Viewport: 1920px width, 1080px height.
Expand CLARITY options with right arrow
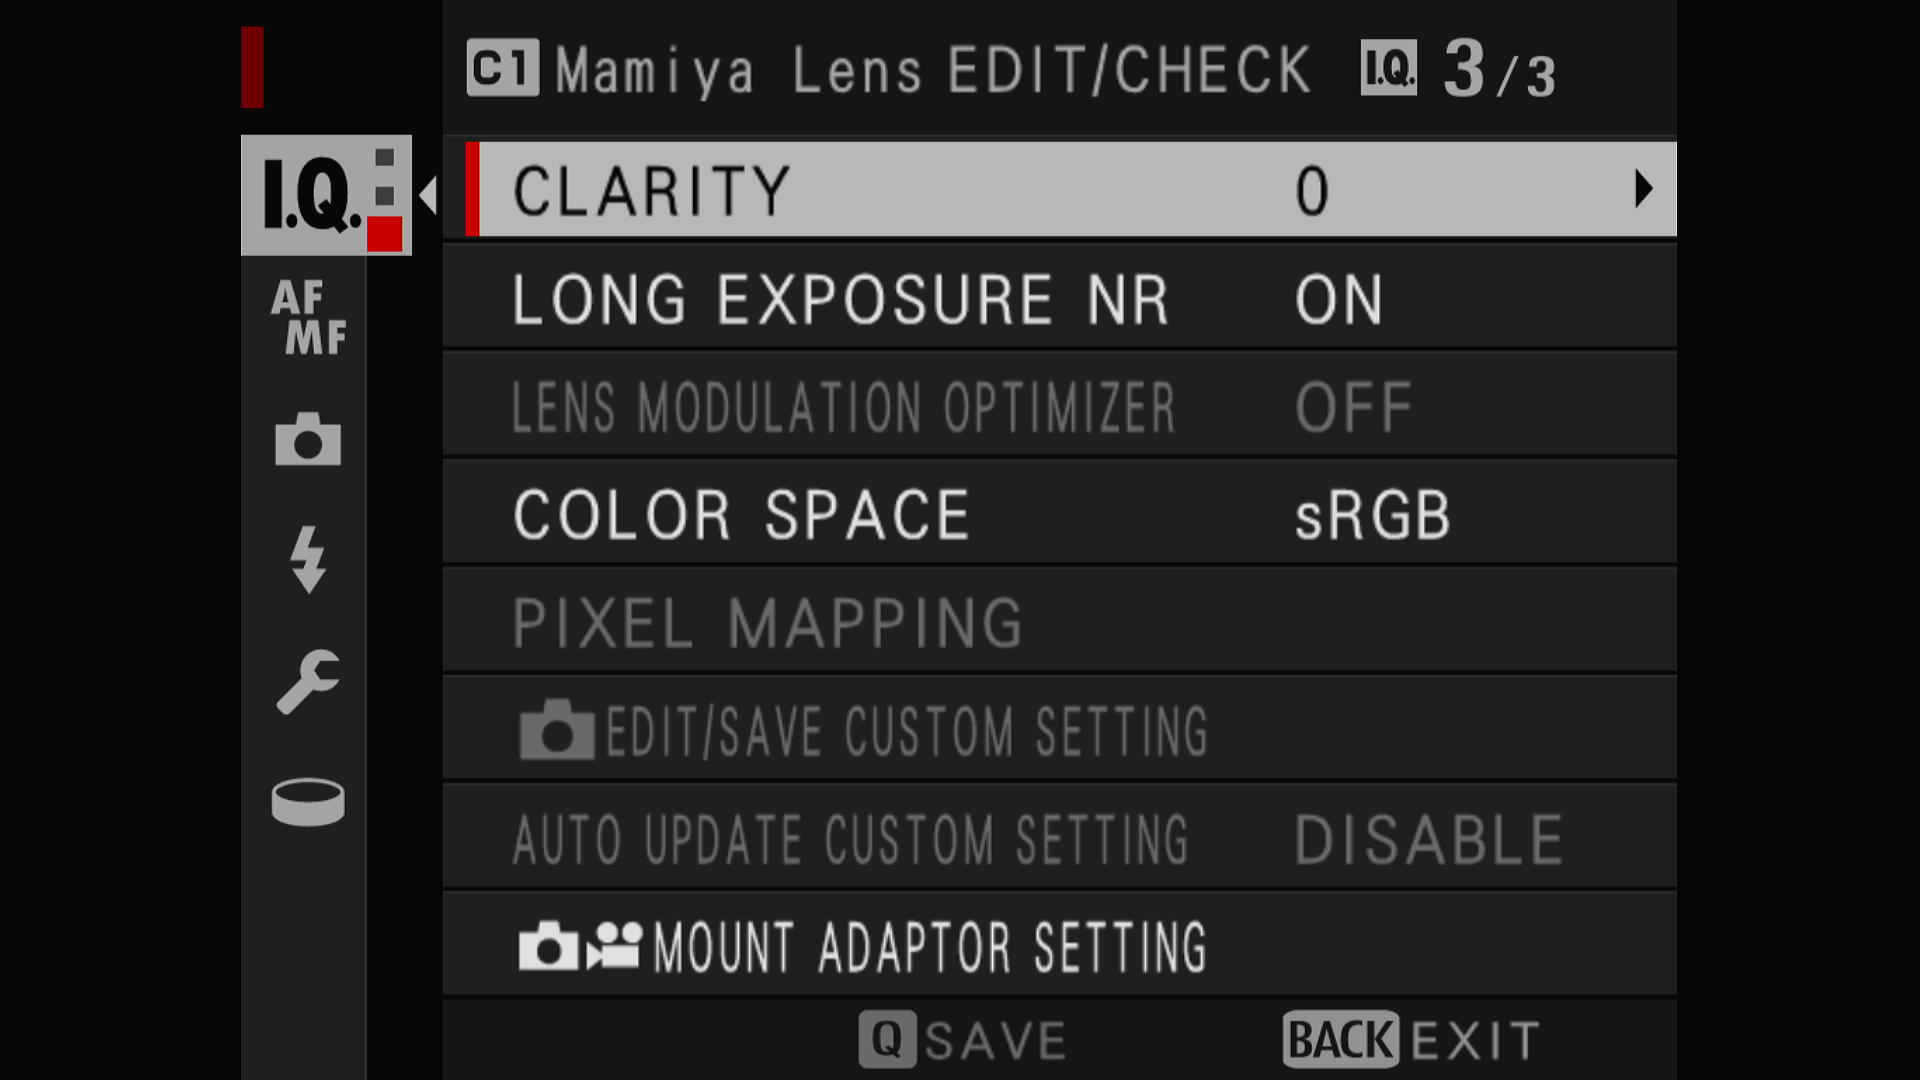click(x=1643, y=189)
